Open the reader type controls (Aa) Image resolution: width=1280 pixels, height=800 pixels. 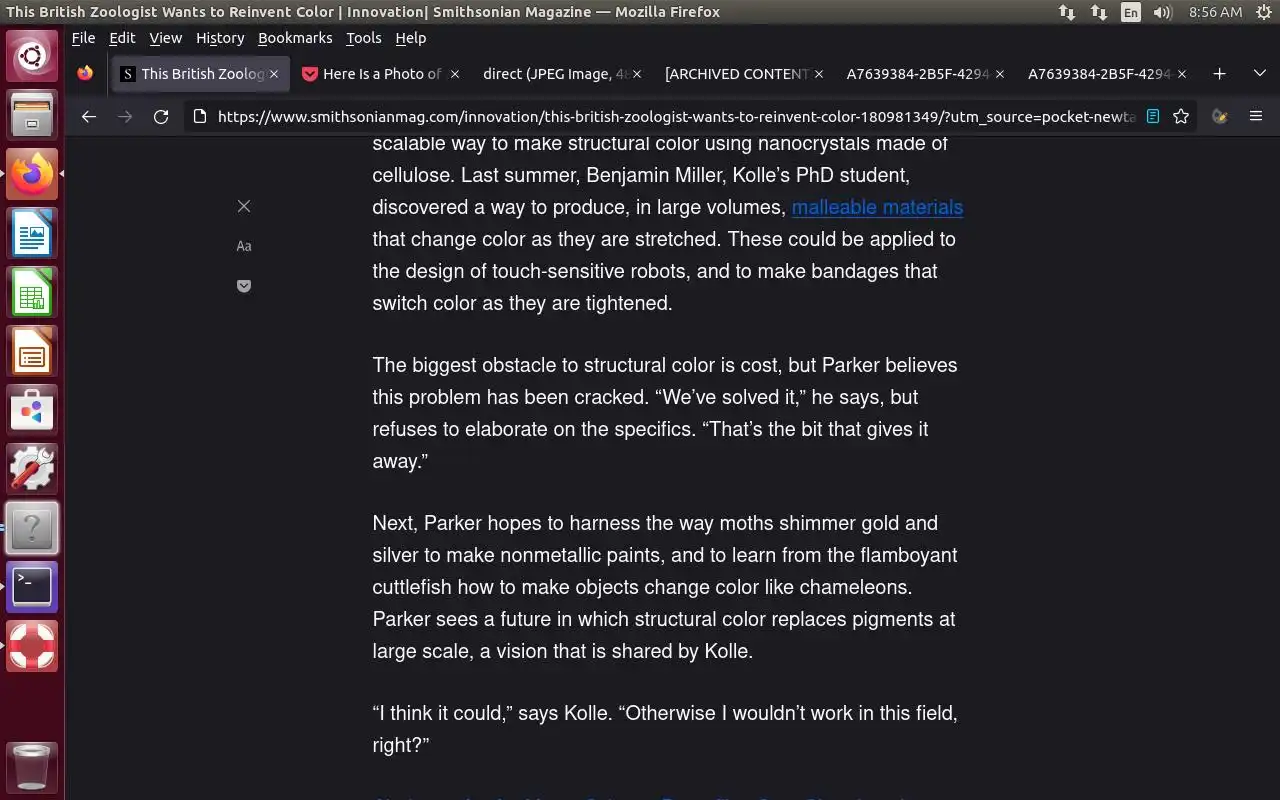coord(244,246)
